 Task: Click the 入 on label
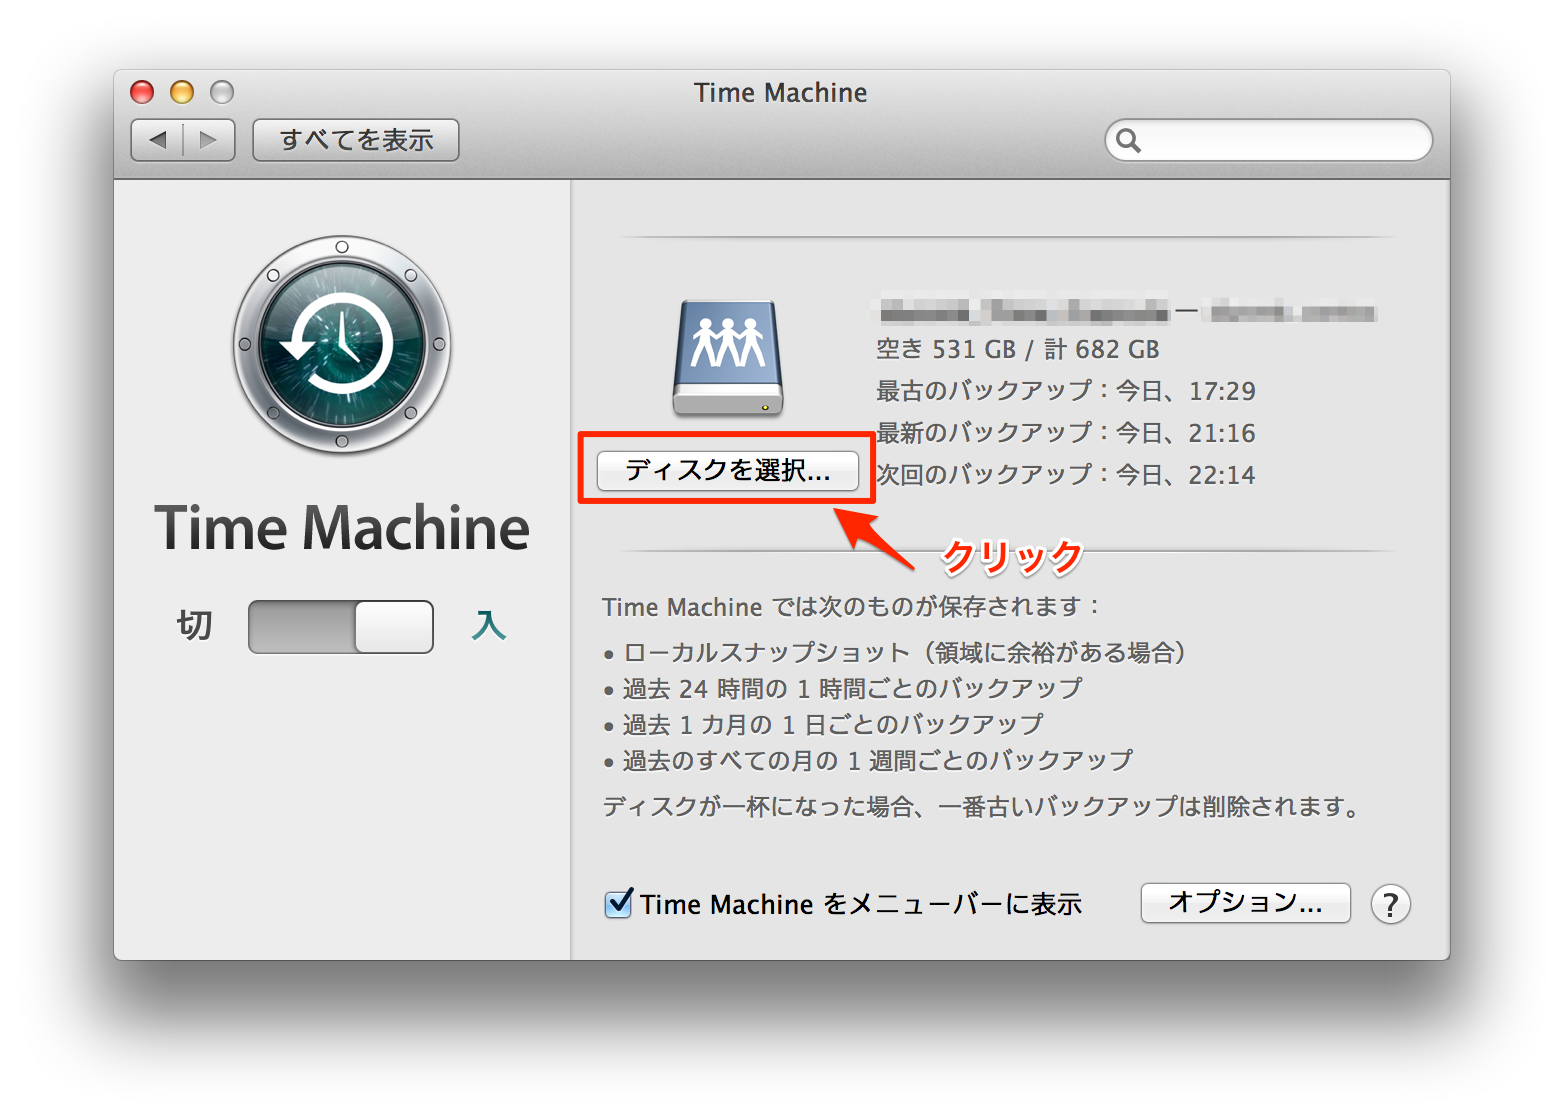489,626
